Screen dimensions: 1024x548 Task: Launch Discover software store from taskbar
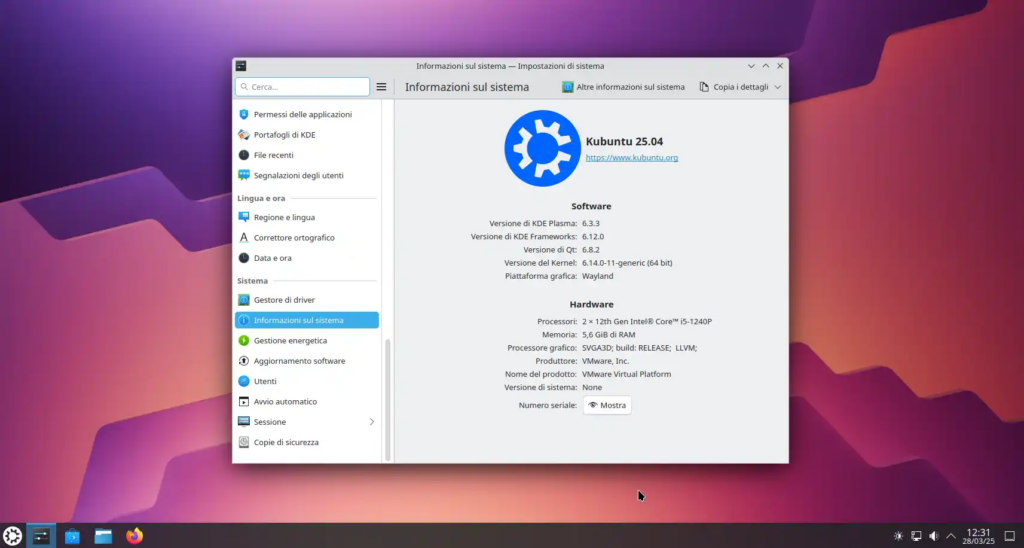(x=72, y=536)
